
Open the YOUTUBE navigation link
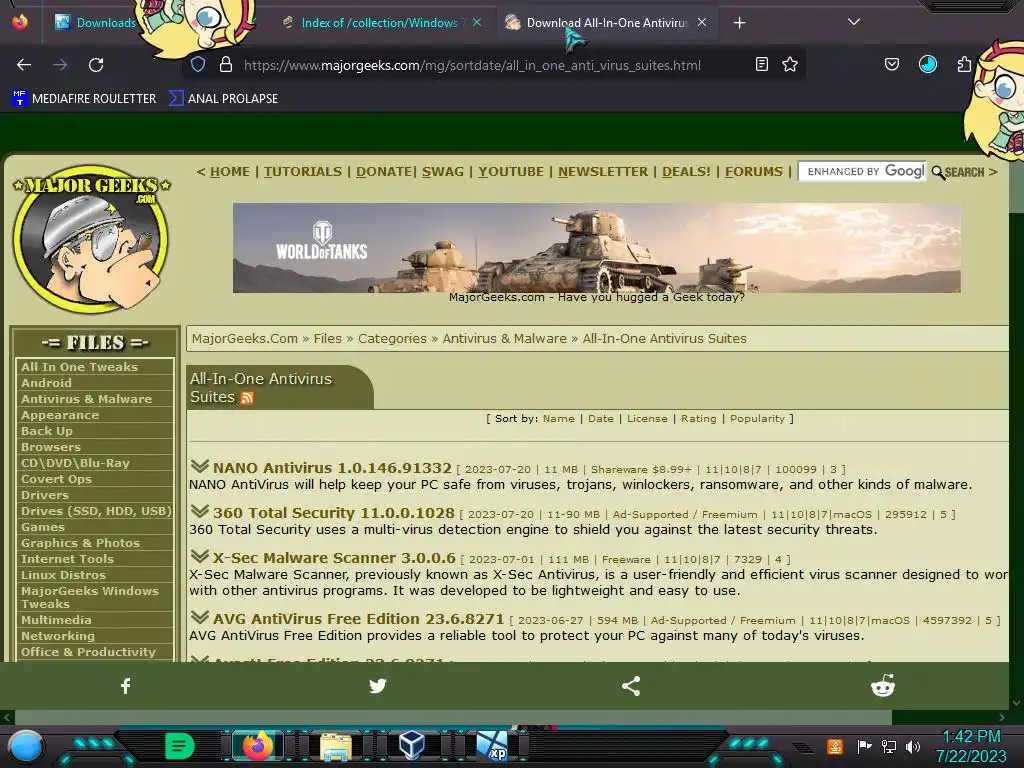pyautogui.click(x=511, y=172)
